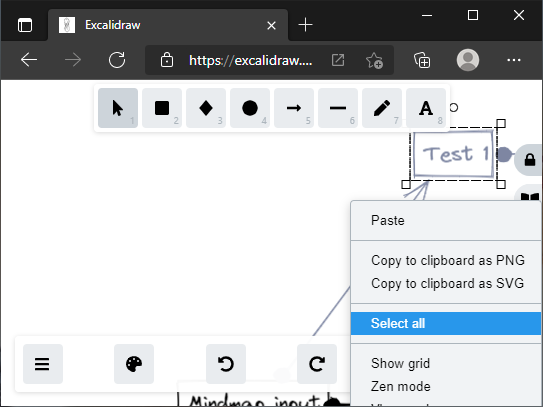This screenshot has height=407, width=543.
Task: Switch to the Excalidraw tab
Action: 168,25
